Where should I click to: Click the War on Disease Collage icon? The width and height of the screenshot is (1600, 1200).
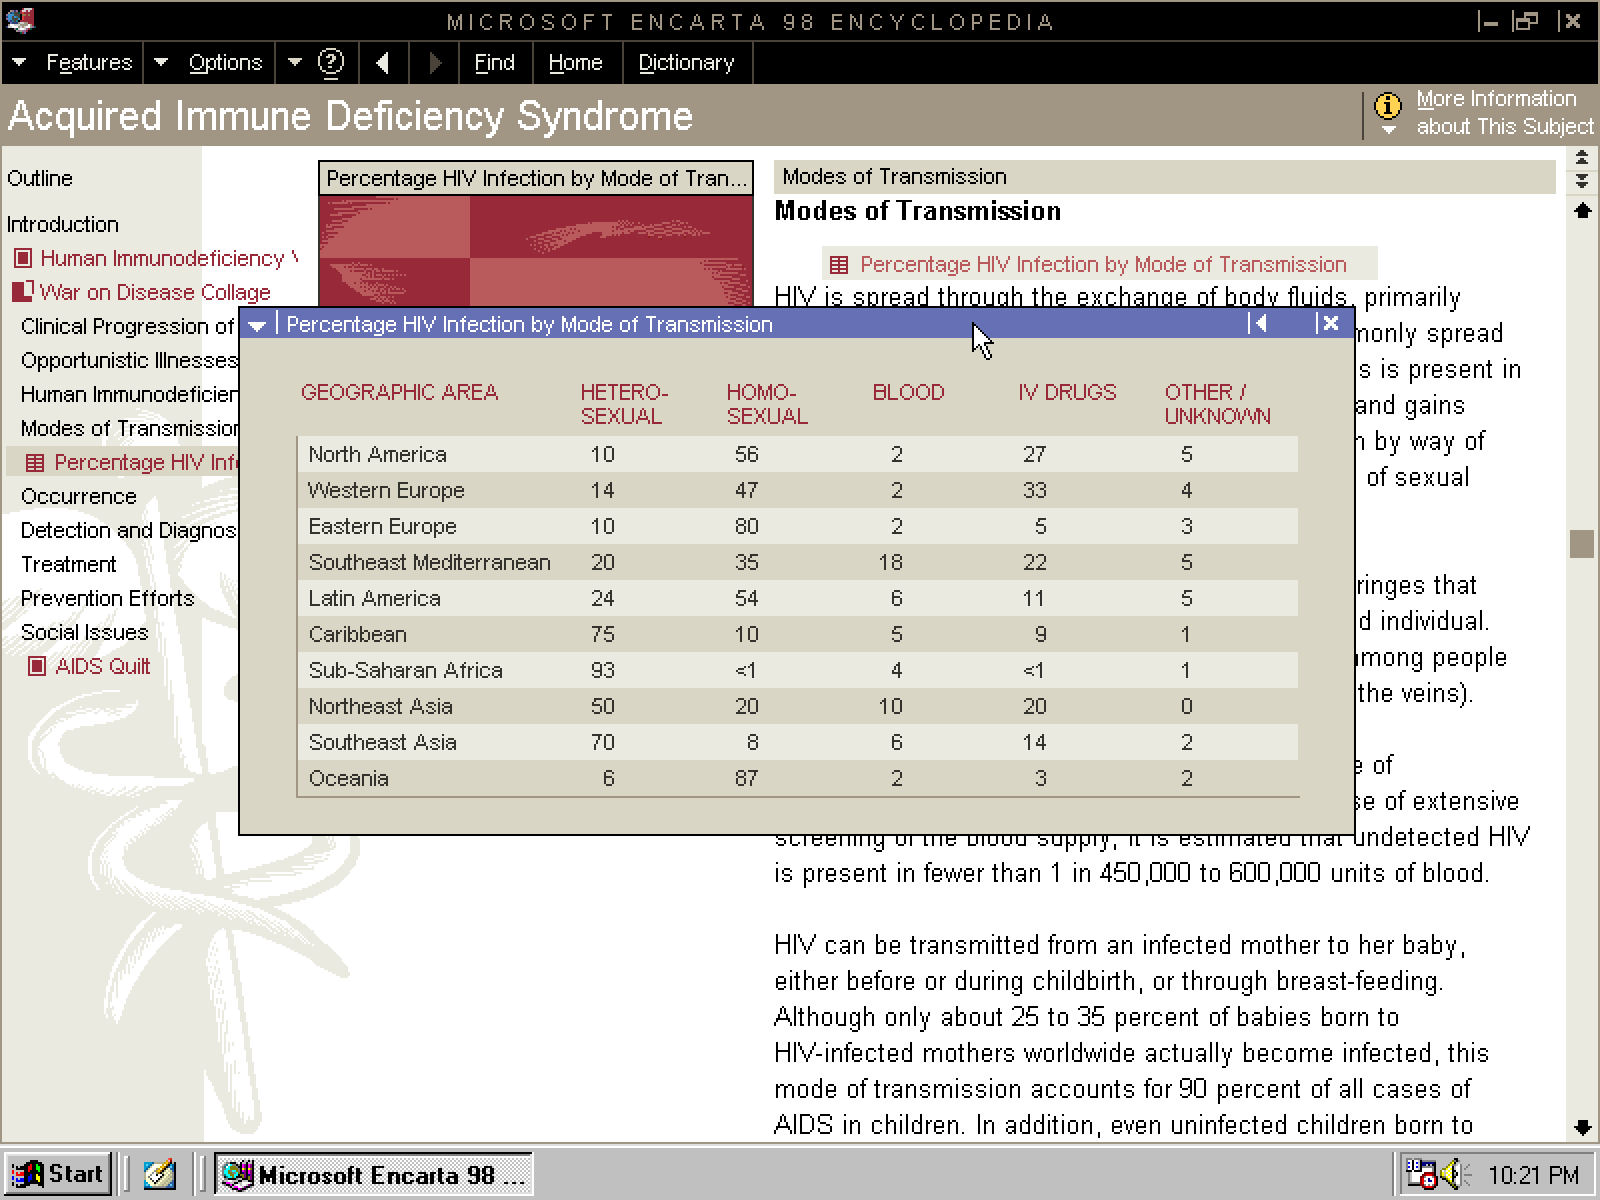(x=22, y=292)
